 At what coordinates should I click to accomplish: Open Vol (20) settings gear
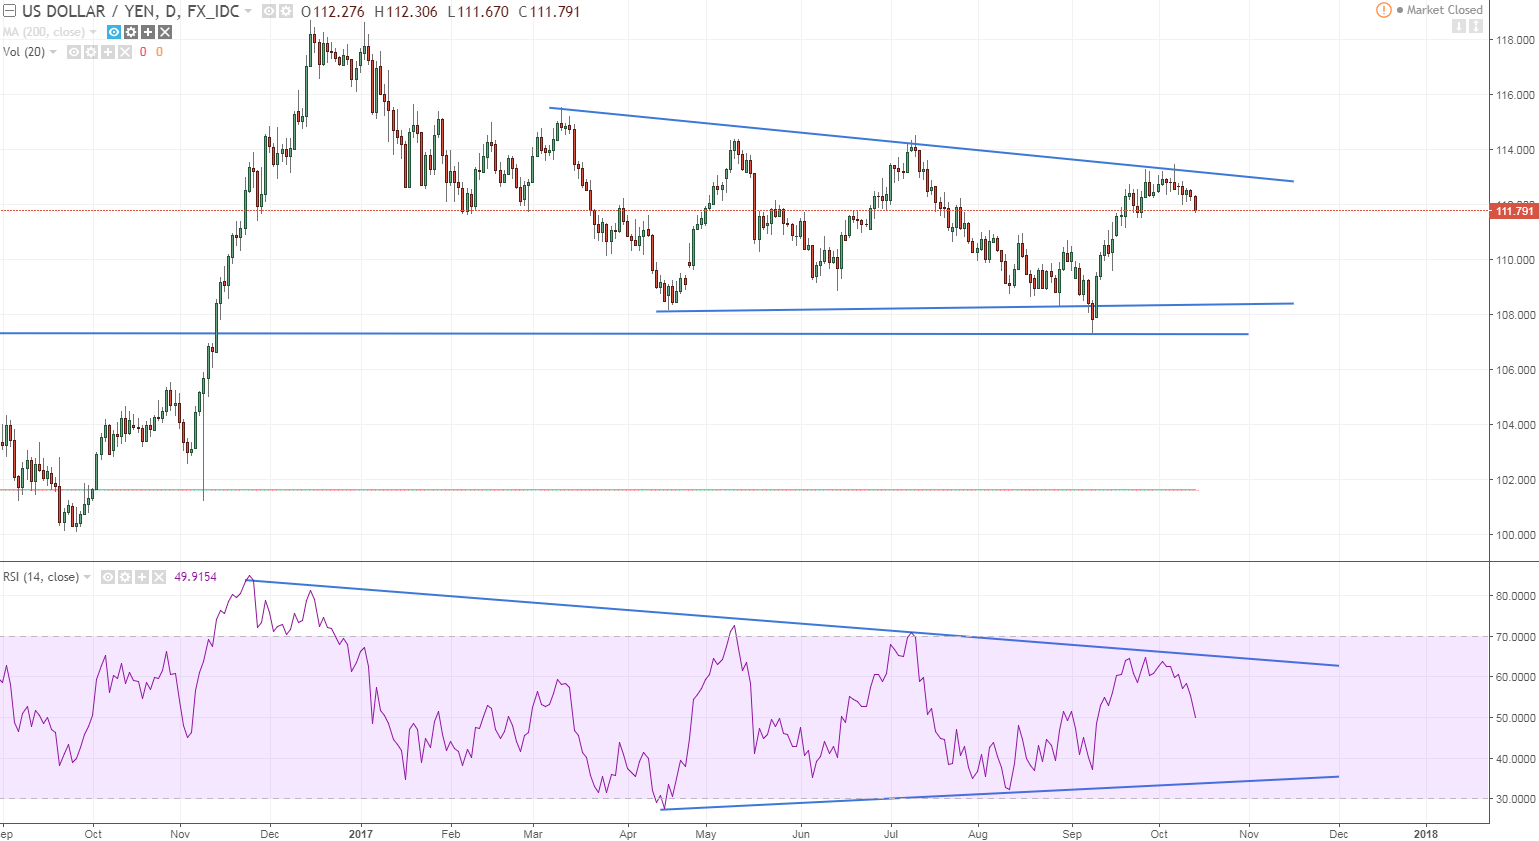91,52
